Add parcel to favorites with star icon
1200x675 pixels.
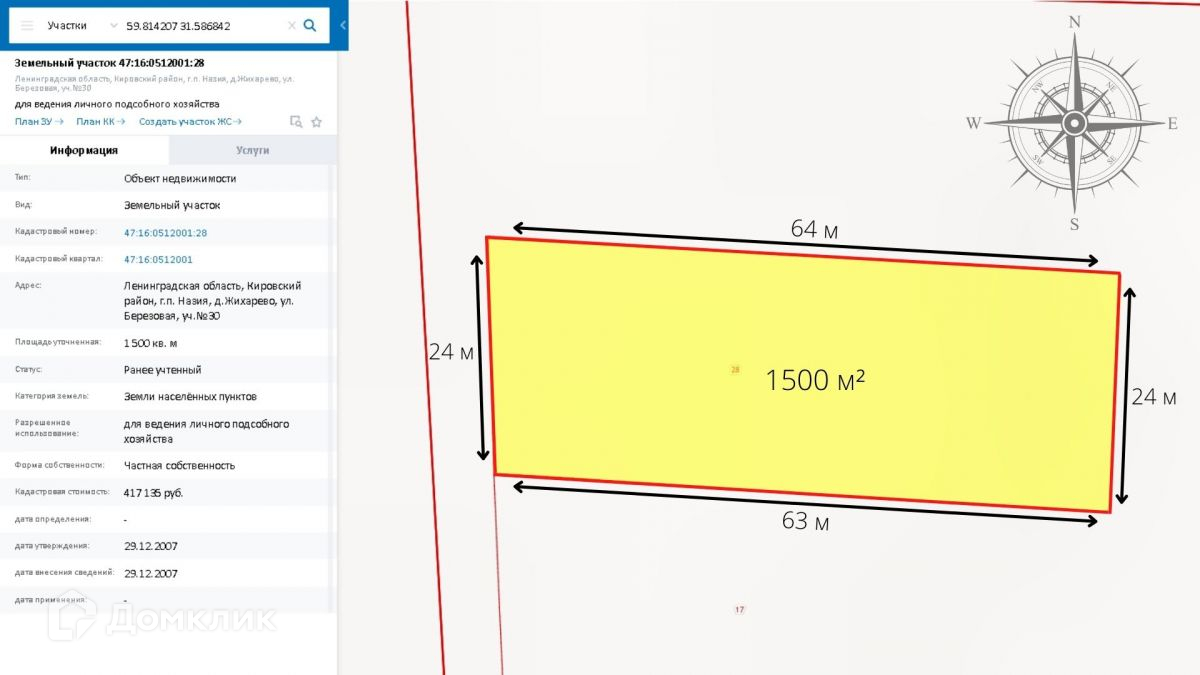(316, 122)
